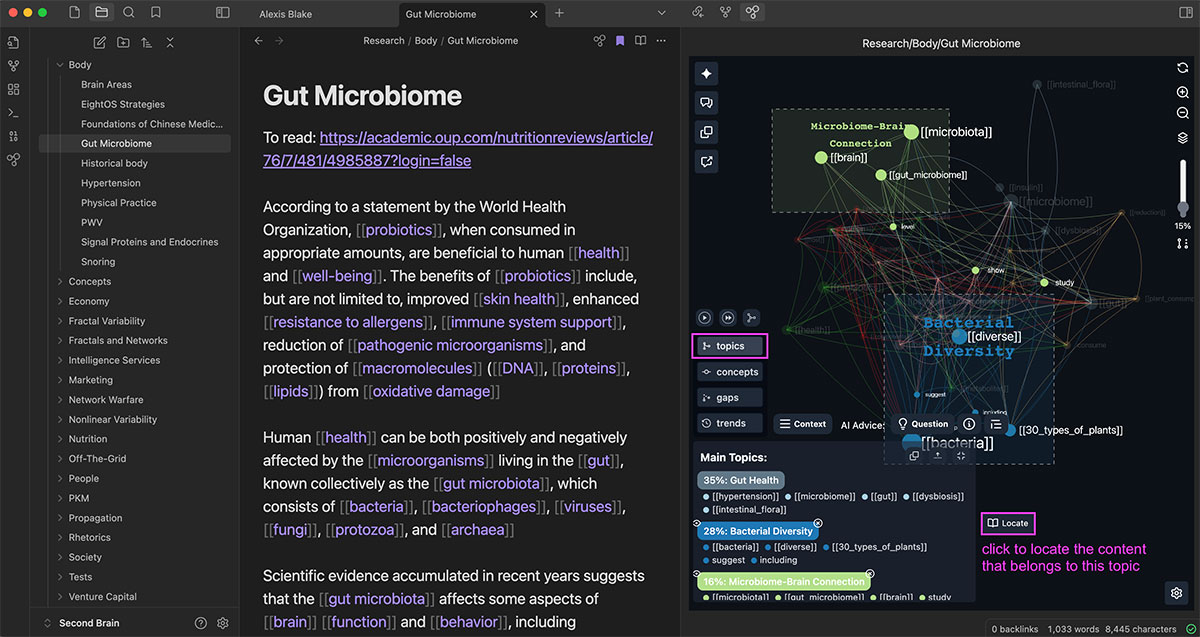Open the export icon on the graph panel
Image resolution: width=1200 pixels, height=637 pixels.
706,160
